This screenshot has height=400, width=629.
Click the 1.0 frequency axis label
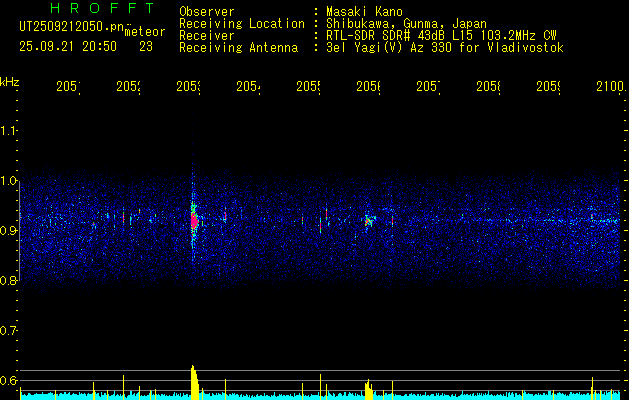[9, 181]
